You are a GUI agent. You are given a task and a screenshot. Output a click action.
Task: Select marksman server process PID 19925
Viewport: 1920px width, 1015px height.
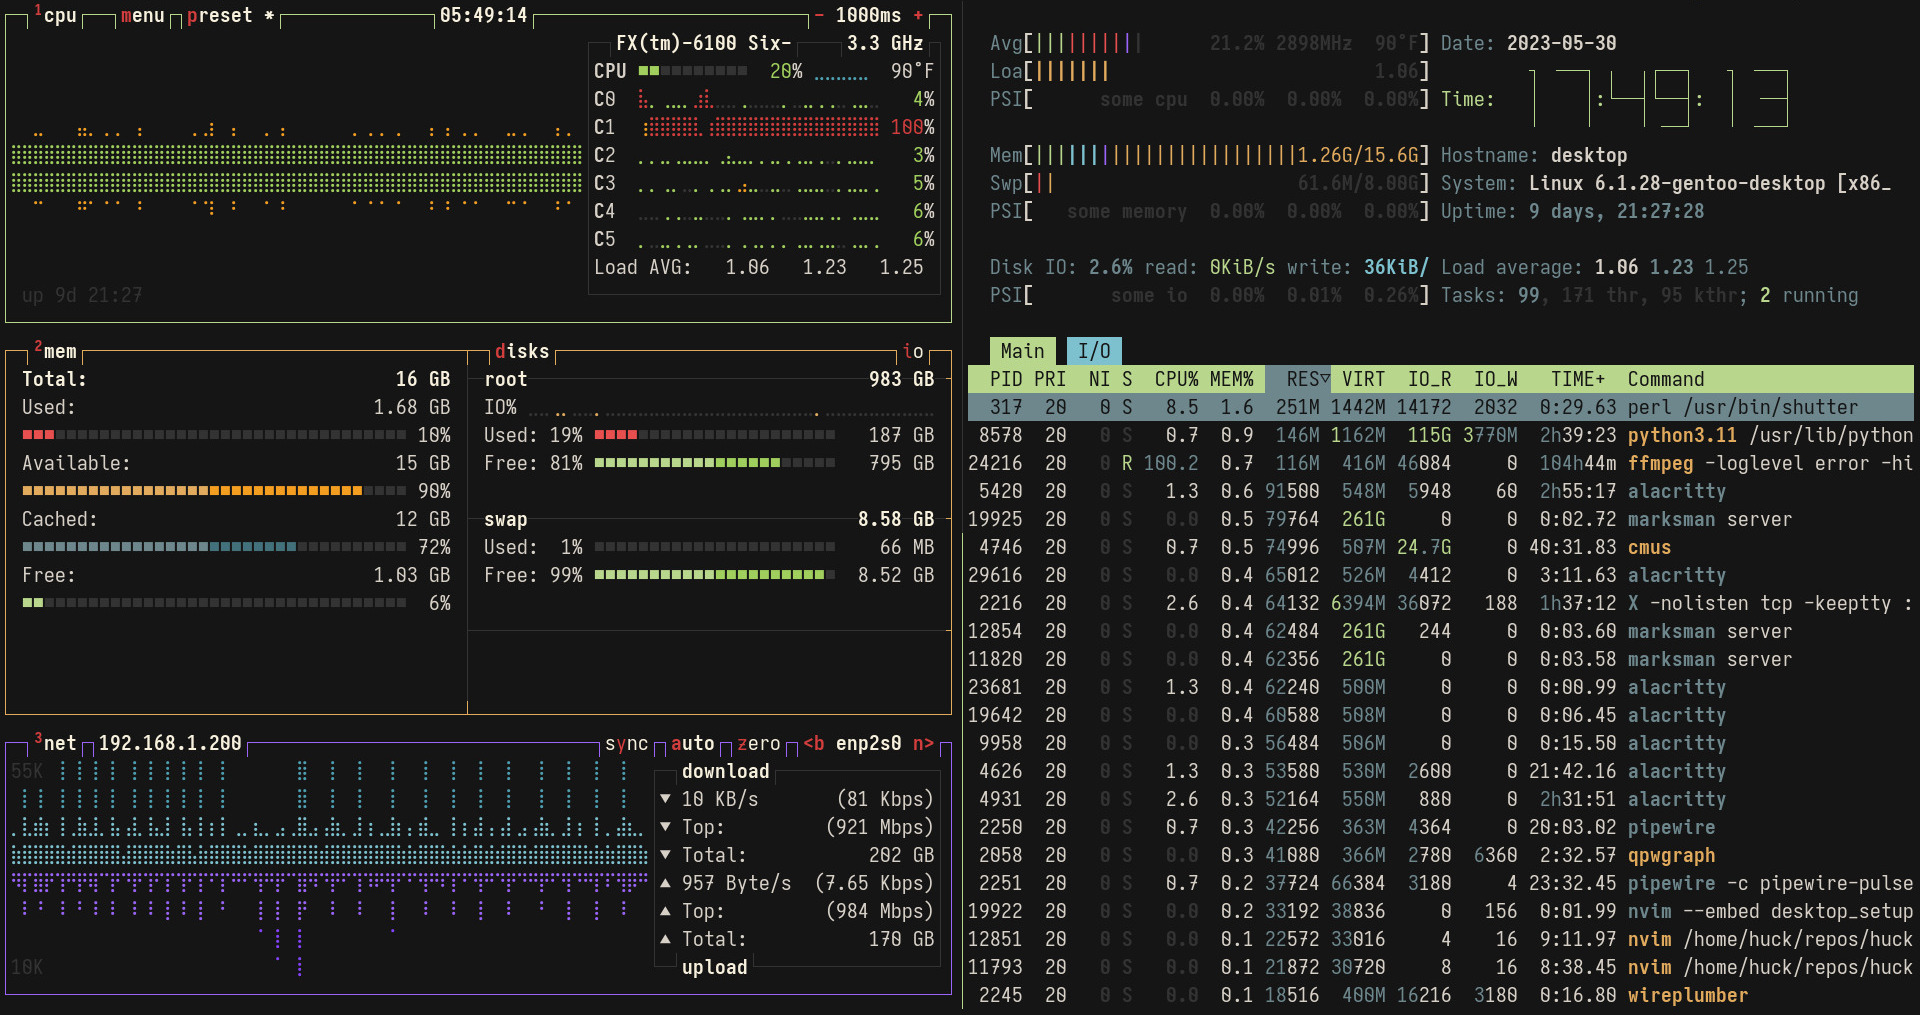tap(1441, 519)
